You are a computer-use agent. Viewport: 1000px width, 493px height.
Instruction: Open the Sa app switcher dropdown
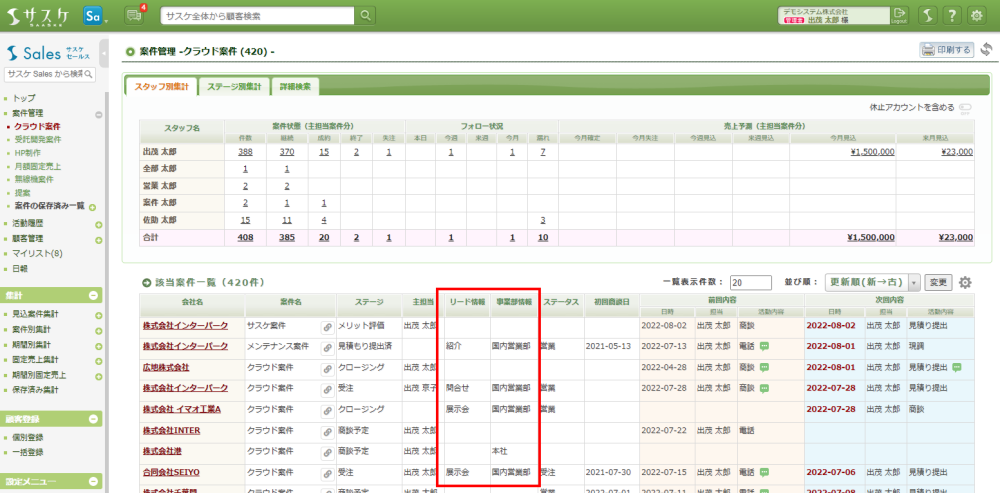coord(96,15)
